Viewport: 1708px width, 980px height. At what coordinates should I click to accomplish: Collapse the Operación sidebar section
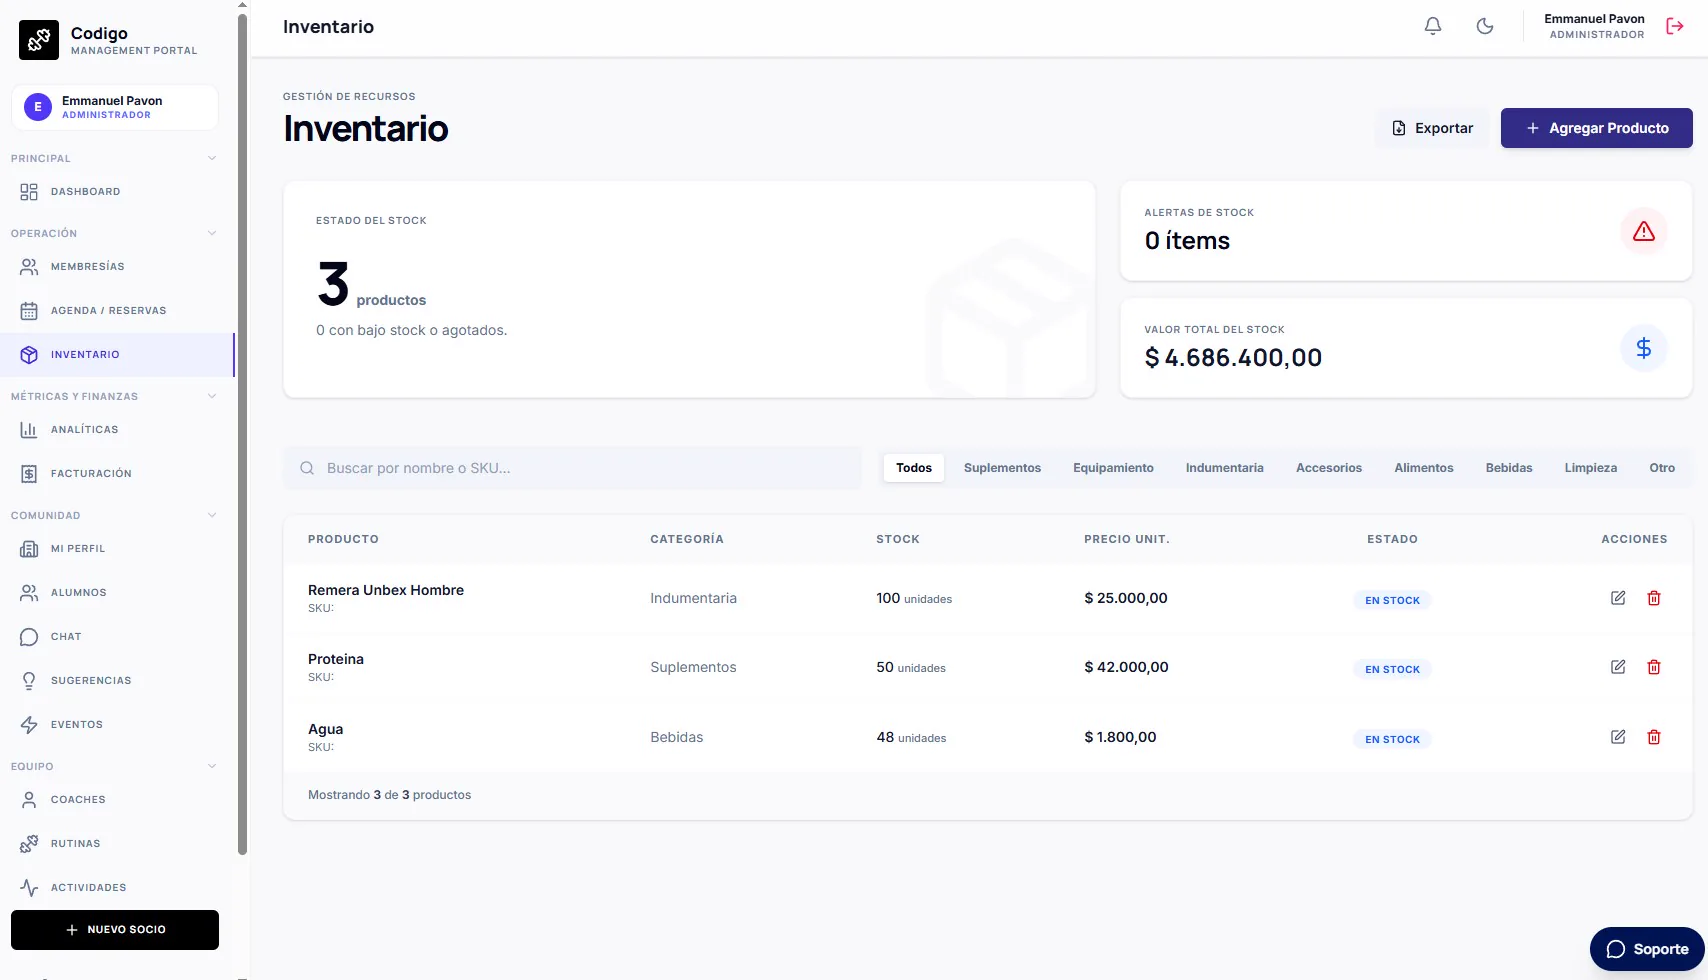(x=212, y=233)
